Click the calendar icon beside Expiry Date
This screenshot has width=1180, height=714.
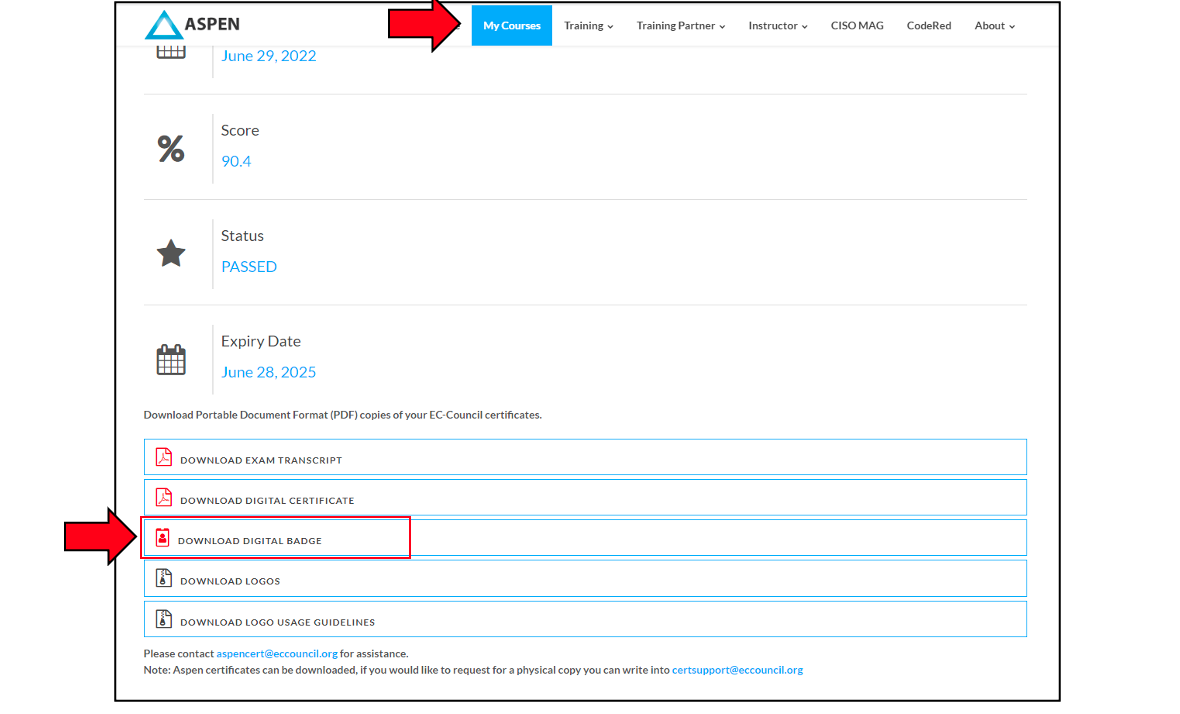[x=171, y=360]
